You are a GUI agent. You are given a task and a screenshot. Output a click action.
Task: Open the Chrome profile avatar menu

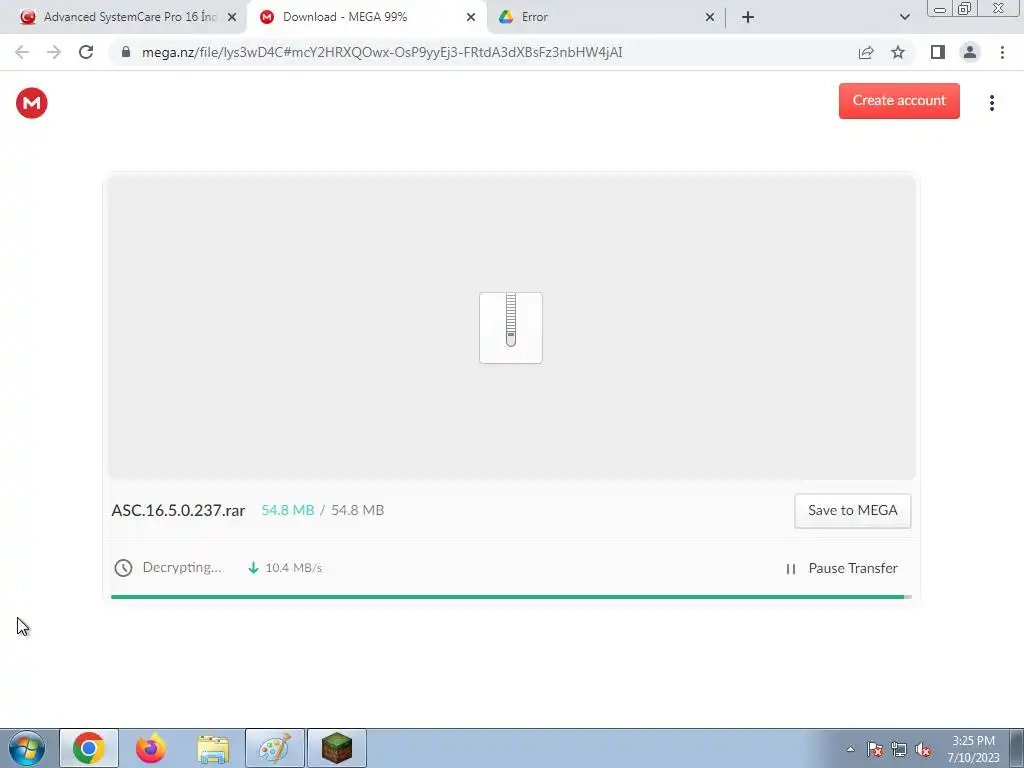[x=970, y=52]
